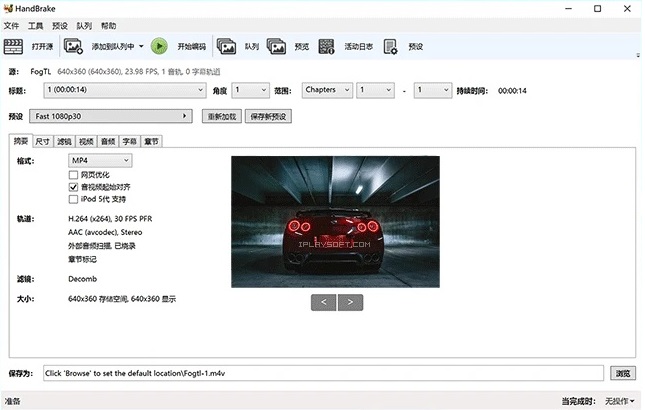This screenshot has height=410, width=645.
Task: Click the 预览 toolbar label
Action: [302, 46]
